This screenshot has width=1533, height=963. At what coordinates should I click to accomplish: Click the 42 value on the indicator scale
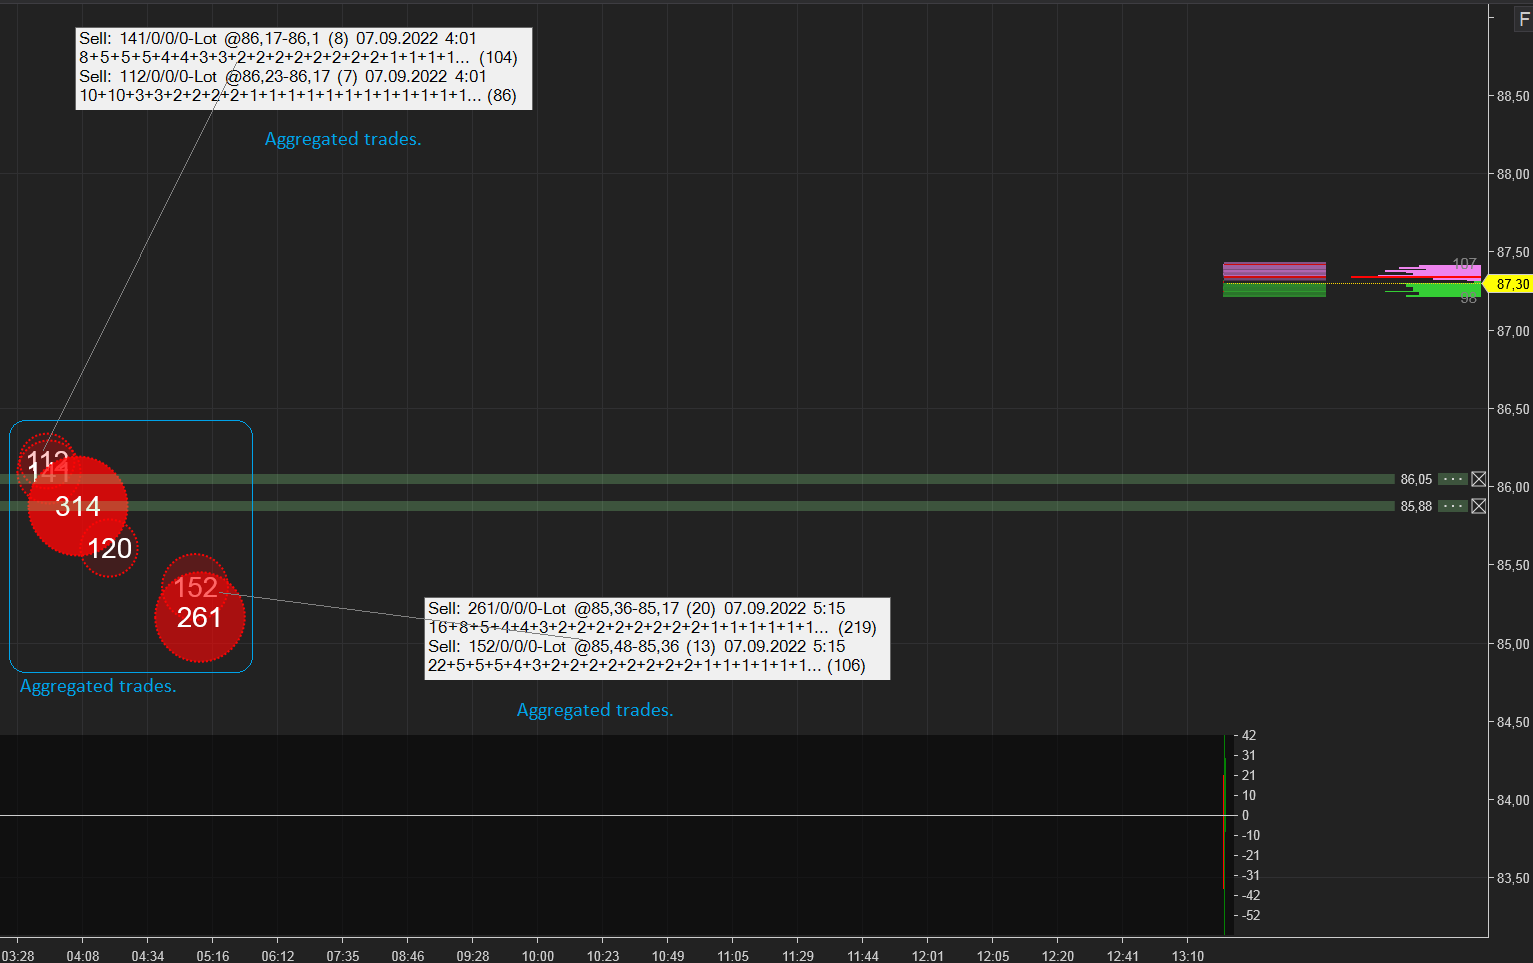point(1249,735)
